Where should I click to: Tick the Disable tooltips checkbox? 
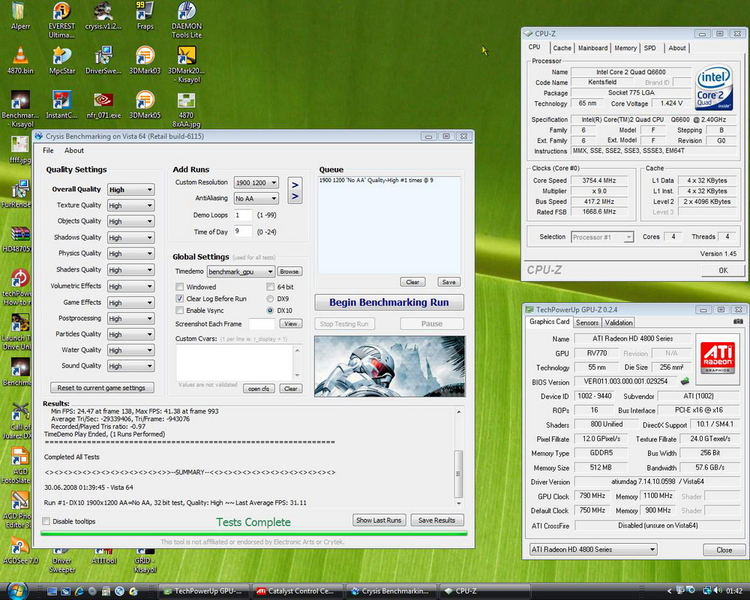tap(46, 521)
